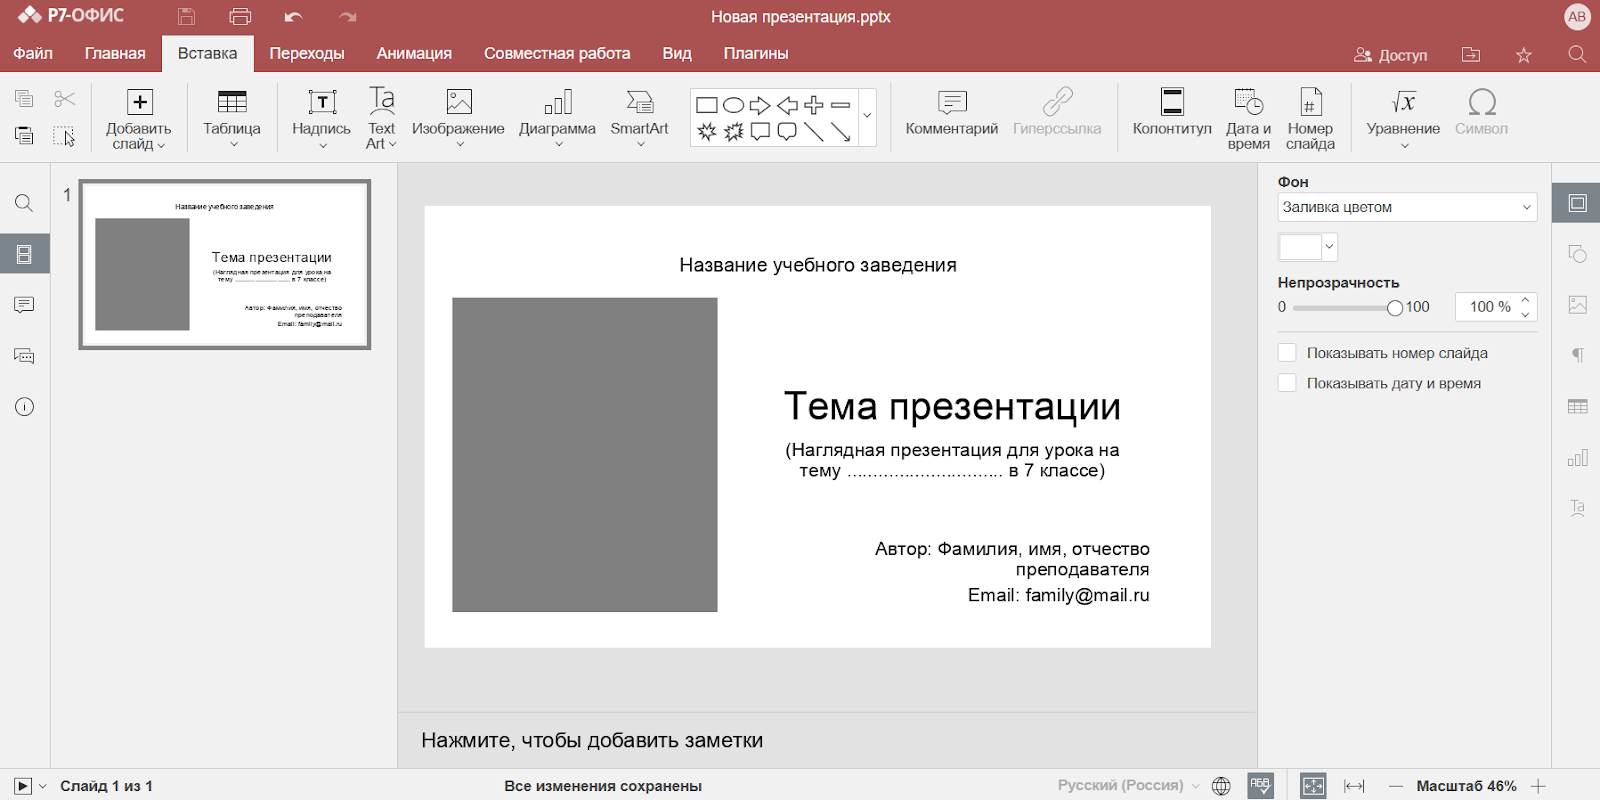The height and width of the screenshot is (800, 1600).
Task: Open Shape settings in right sidebar
Action: tap(1577, 254)
